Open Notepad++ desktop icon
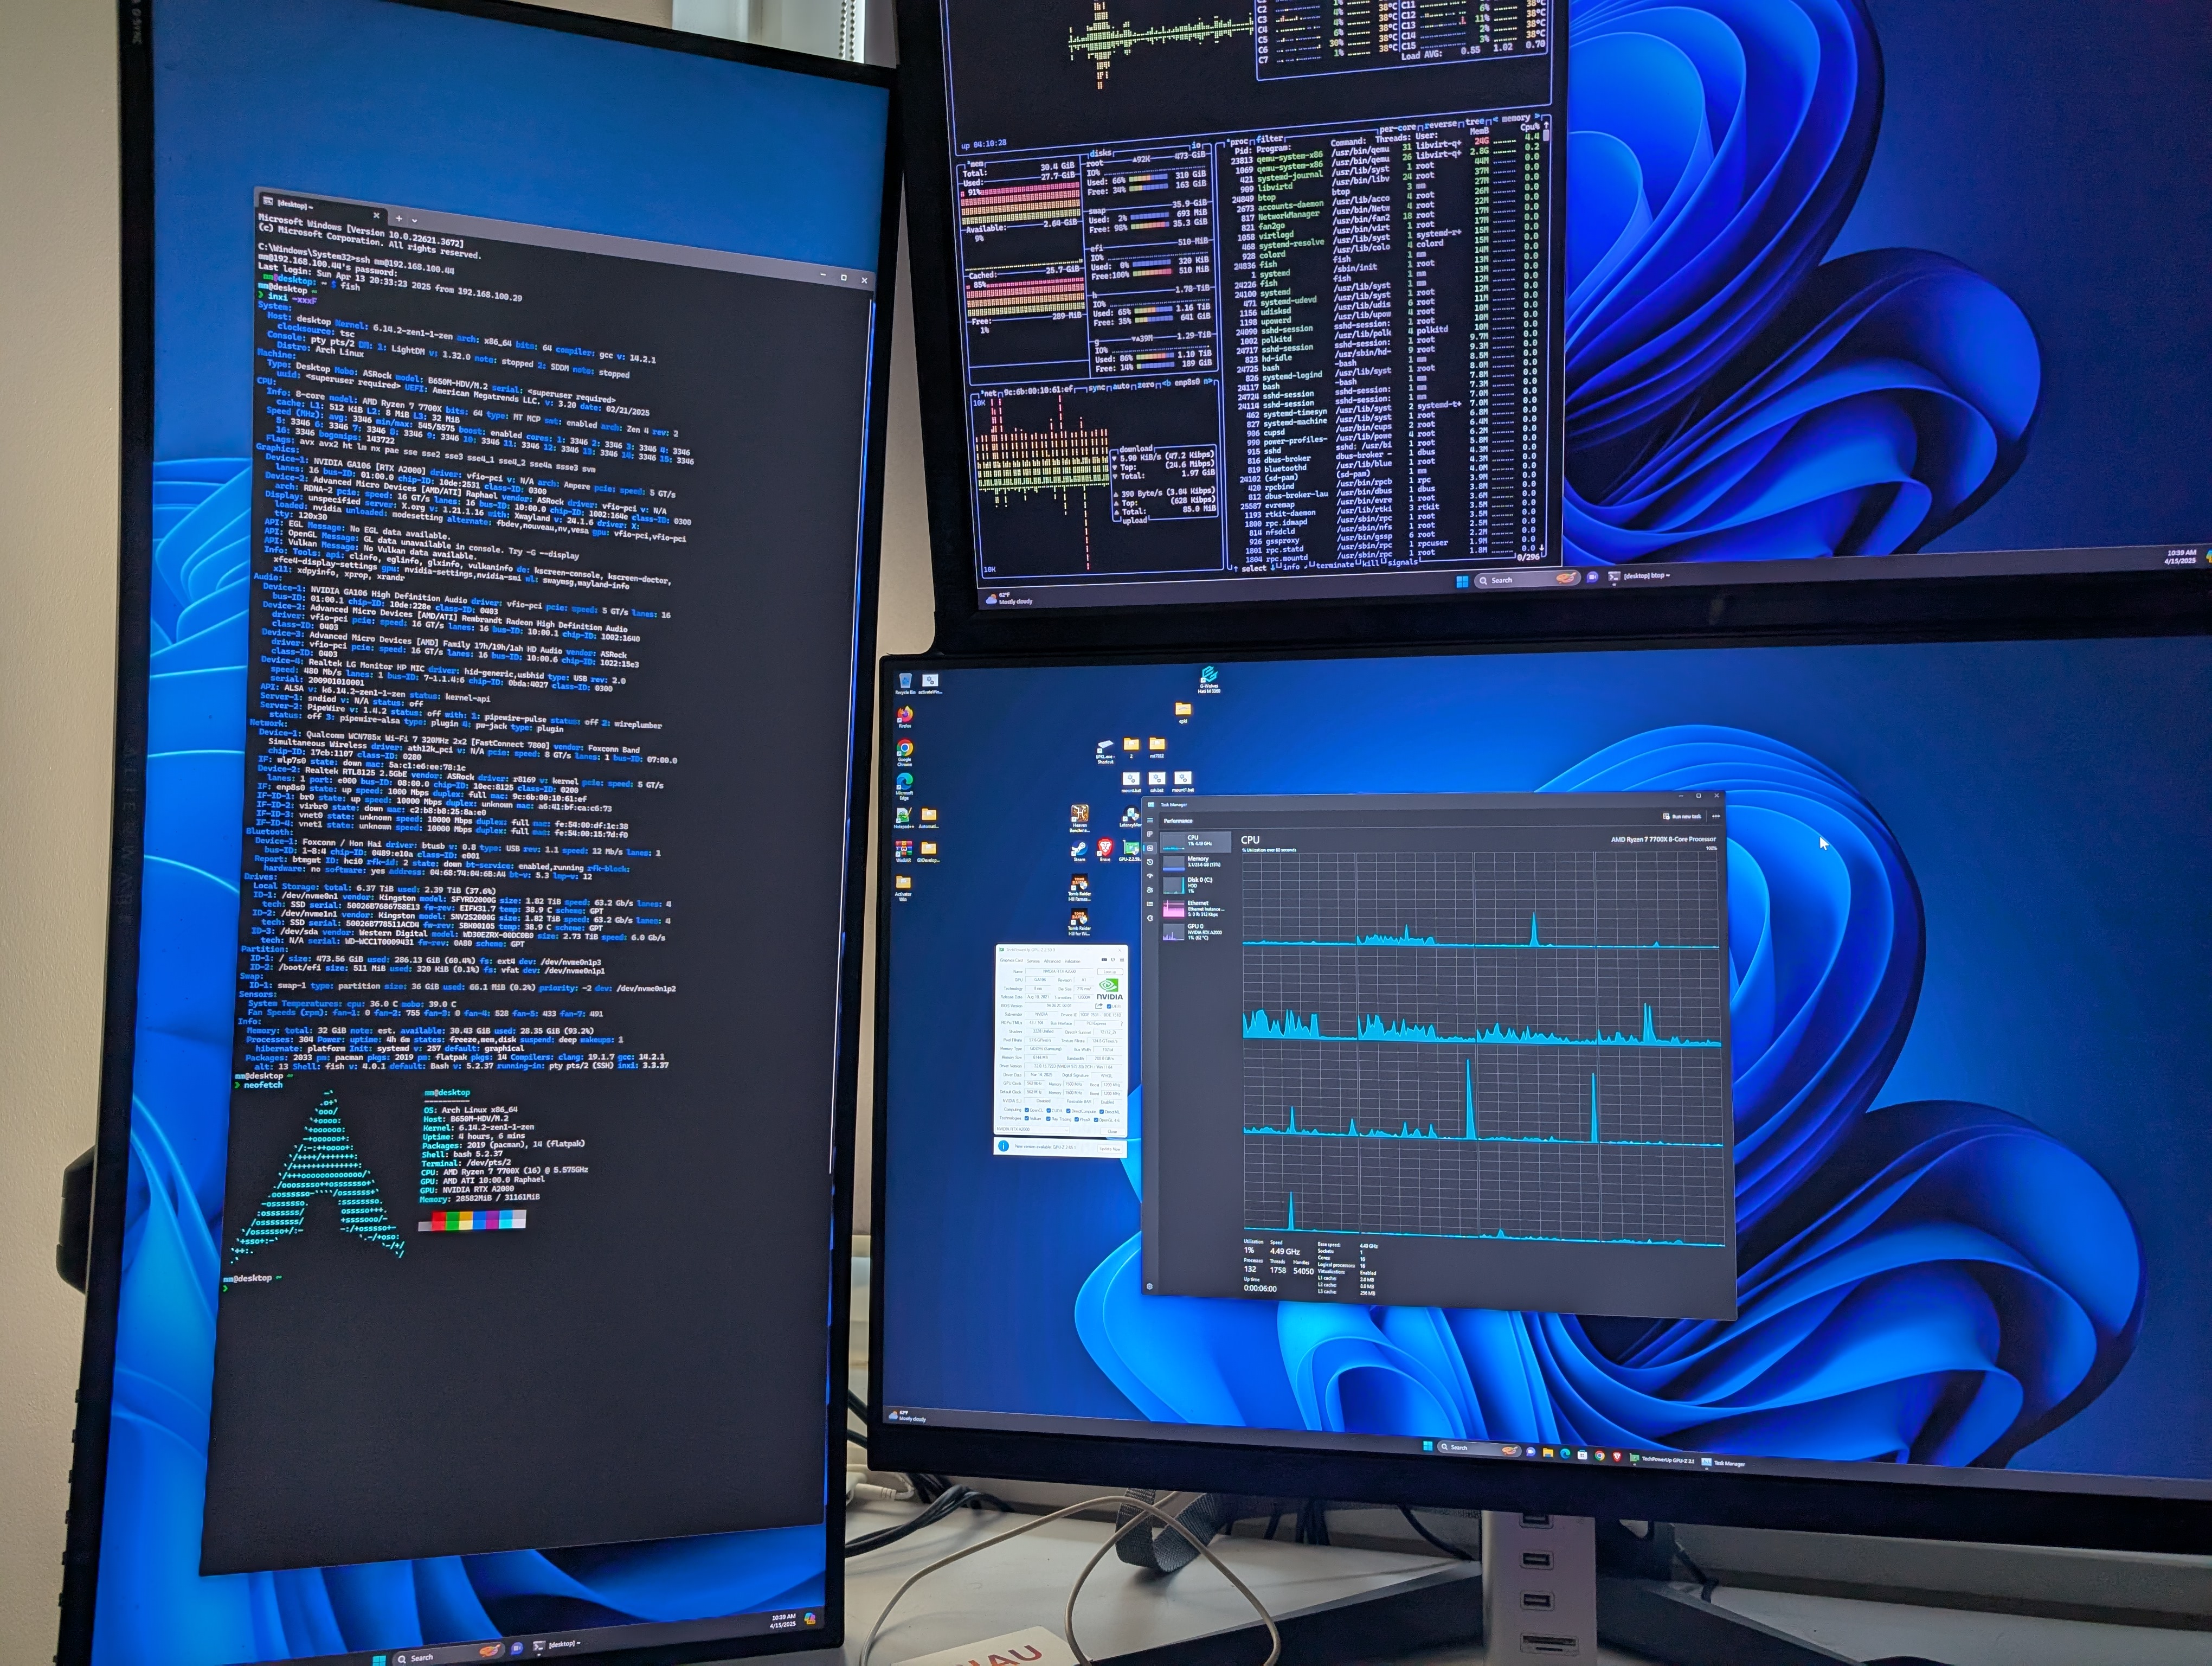2212x1666 pixels. tap(904, 819)
